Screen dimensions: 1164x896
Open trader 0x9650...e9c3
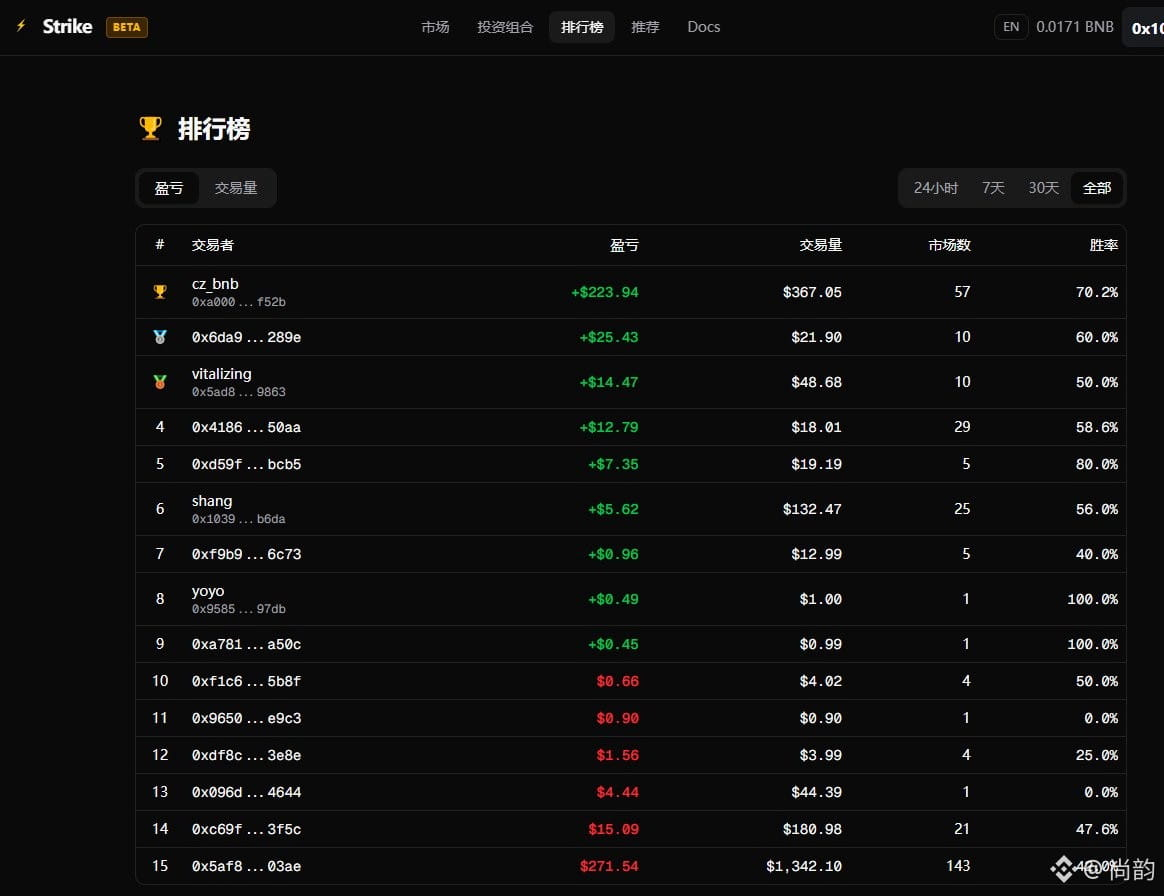tap(246, 718)
